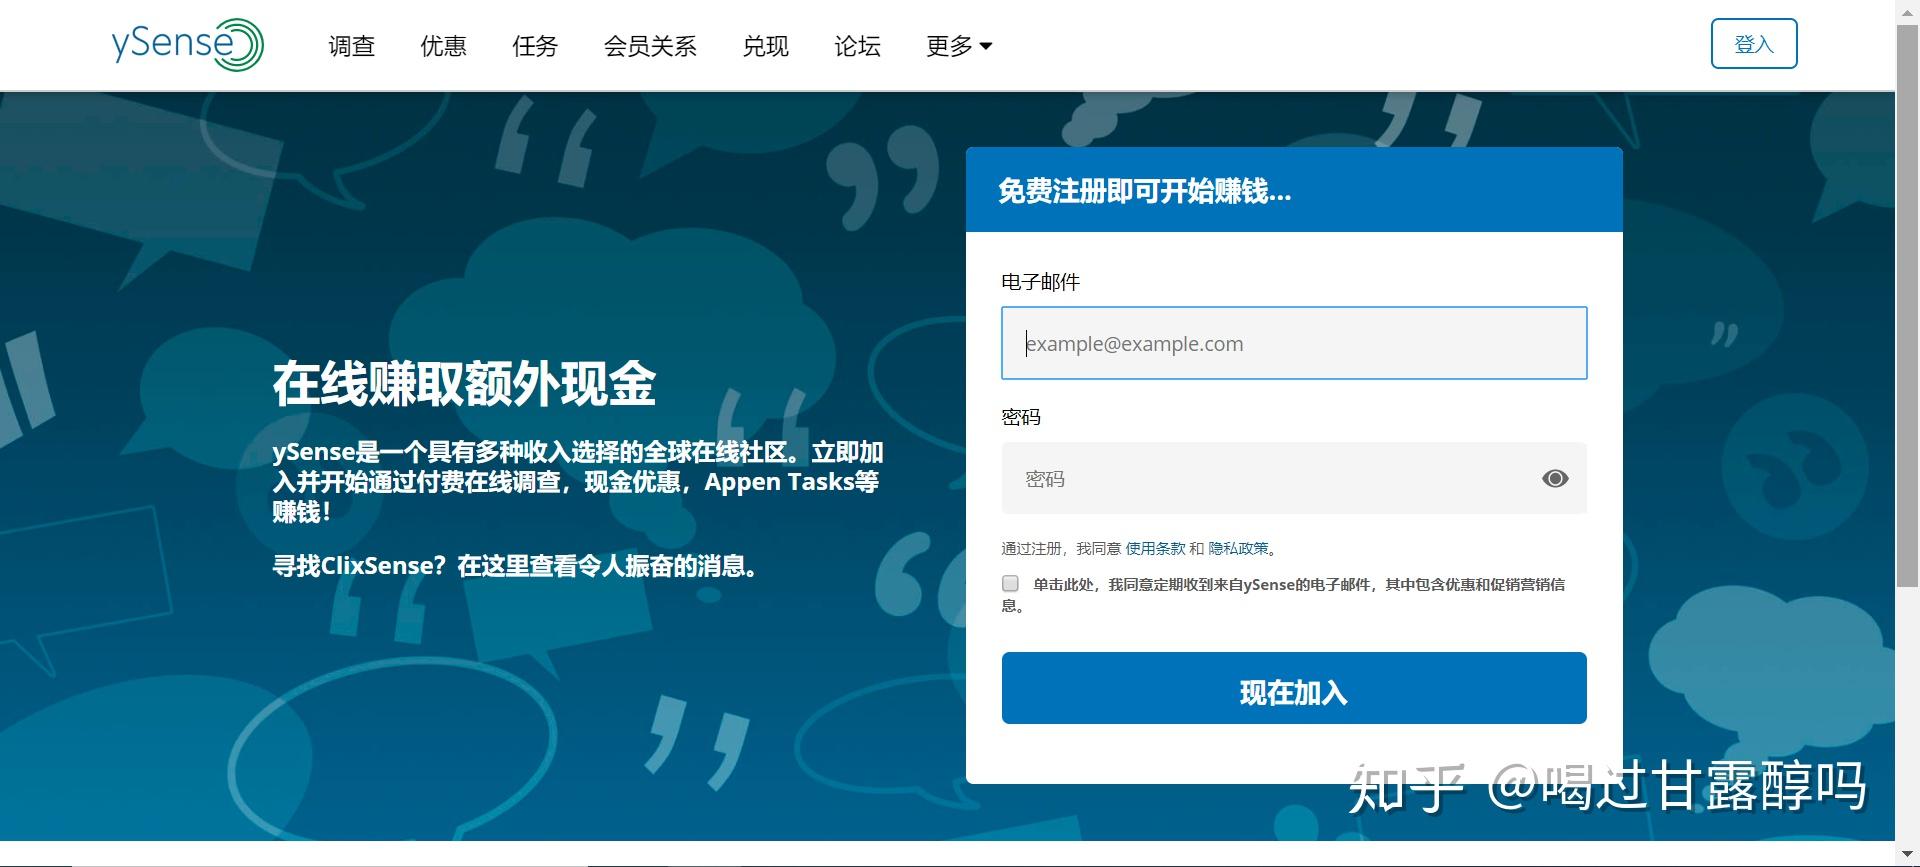Focus the 密码 password input field

coord(1294,478)
